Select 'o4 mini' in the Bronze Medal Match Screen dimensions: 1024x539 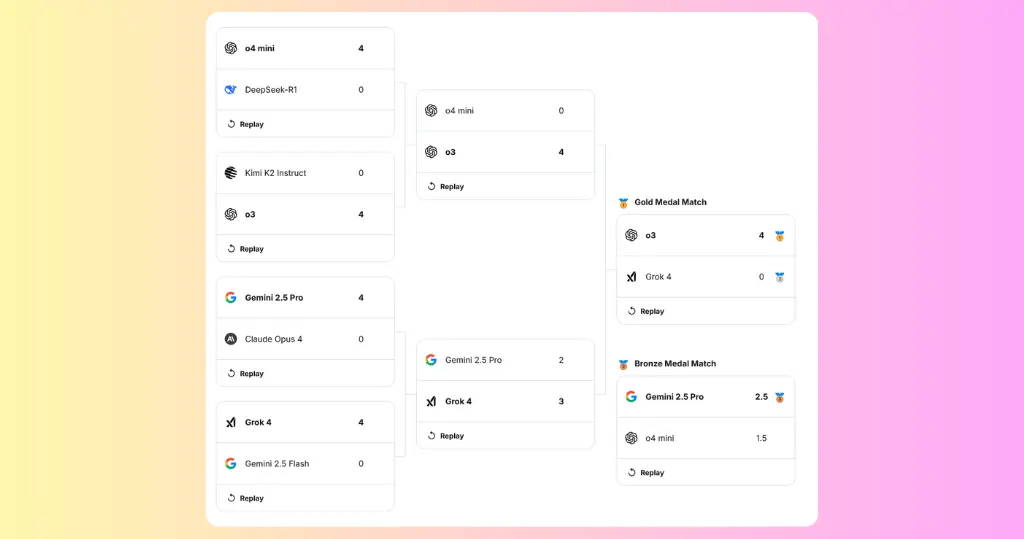(x=660, y=438)
